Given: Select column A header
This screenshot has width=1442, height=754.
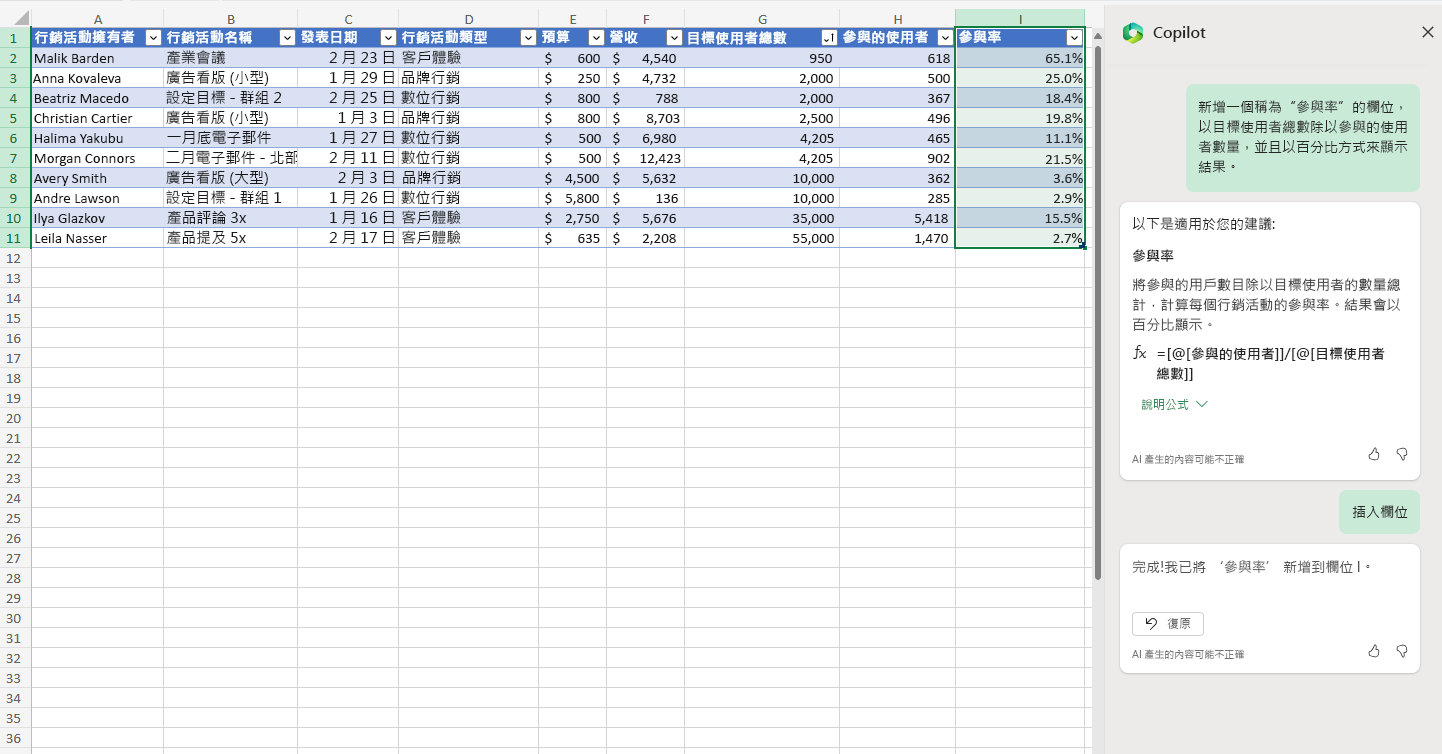Looking at the screenshot, I should coord(97,19).
